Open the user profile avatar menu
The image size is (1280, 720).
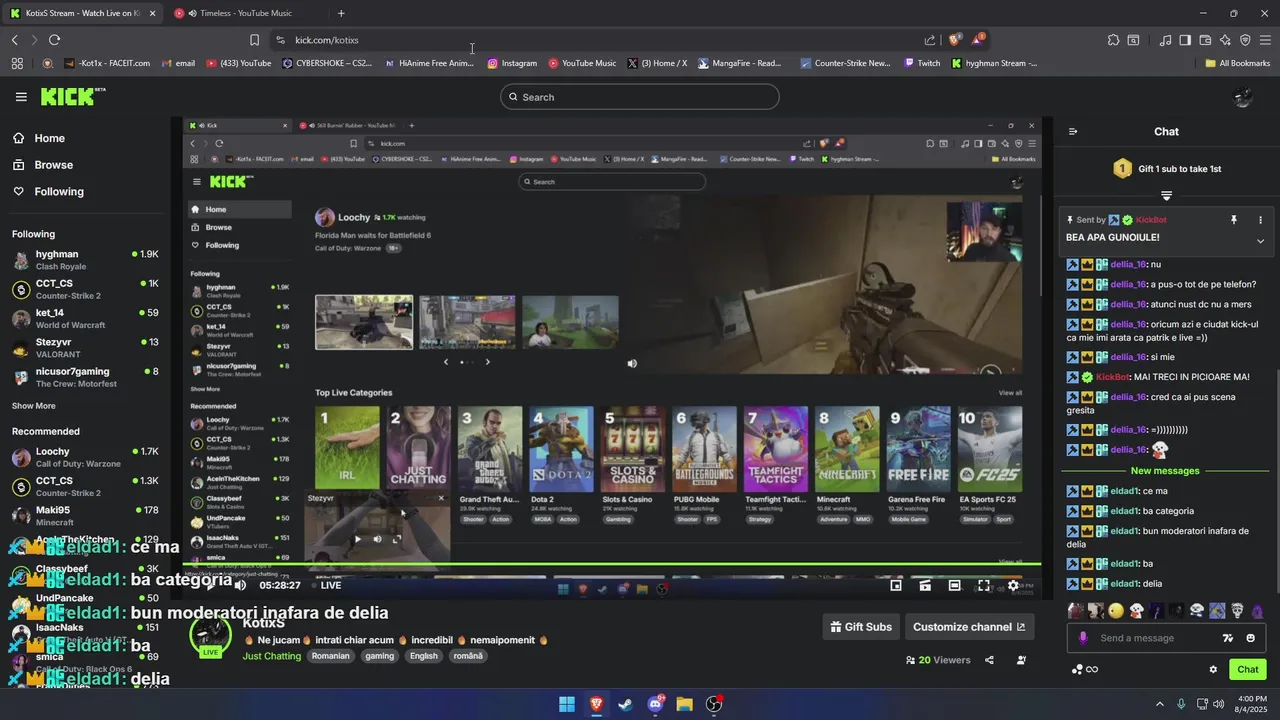[1243, 97]
